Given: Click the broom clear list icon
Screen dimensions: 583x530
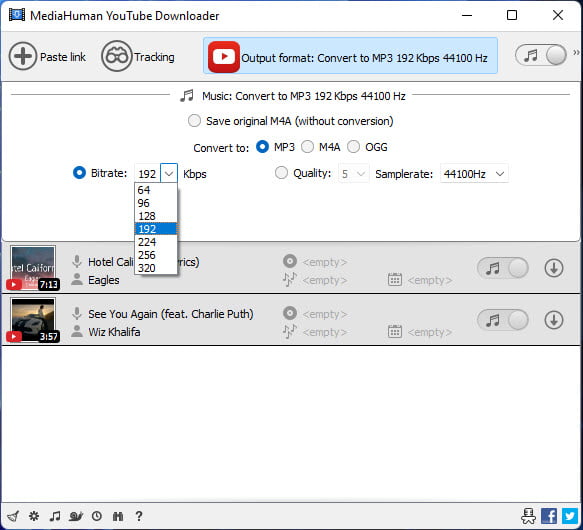Looking at the screenshot, I should coord(13,516).
